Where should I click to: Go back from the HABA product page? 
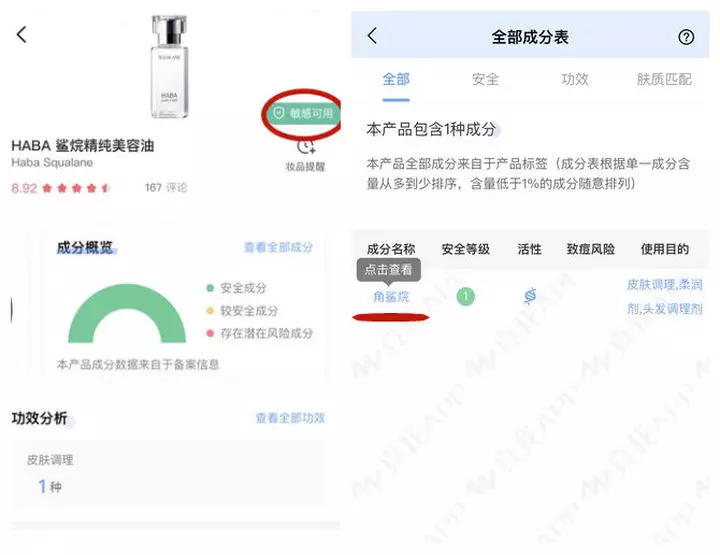coord(21,34)
